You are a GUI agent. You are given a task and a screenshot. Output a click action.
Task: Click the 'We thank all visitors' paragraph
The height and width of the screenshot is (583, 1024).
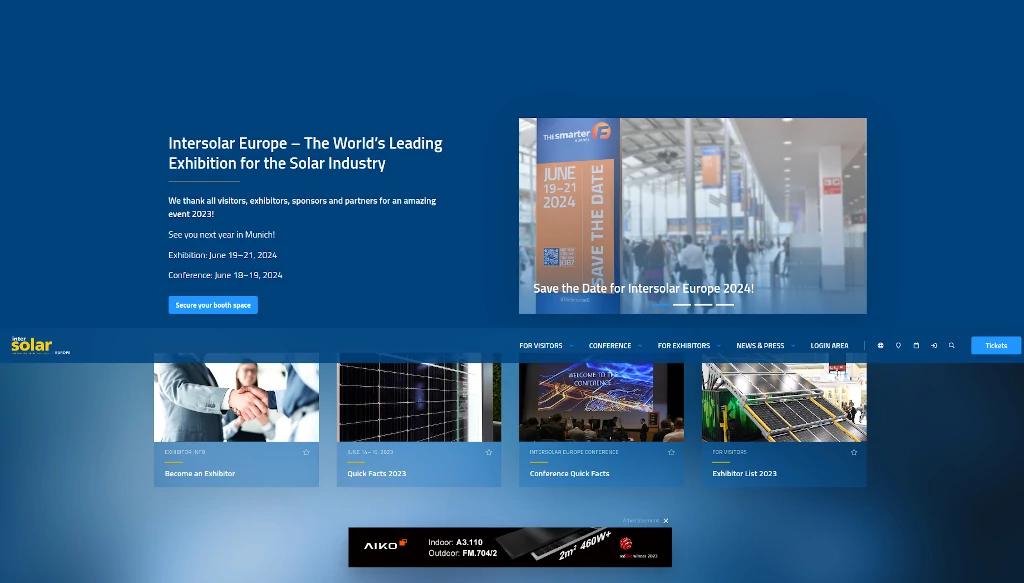coord(302,207)
